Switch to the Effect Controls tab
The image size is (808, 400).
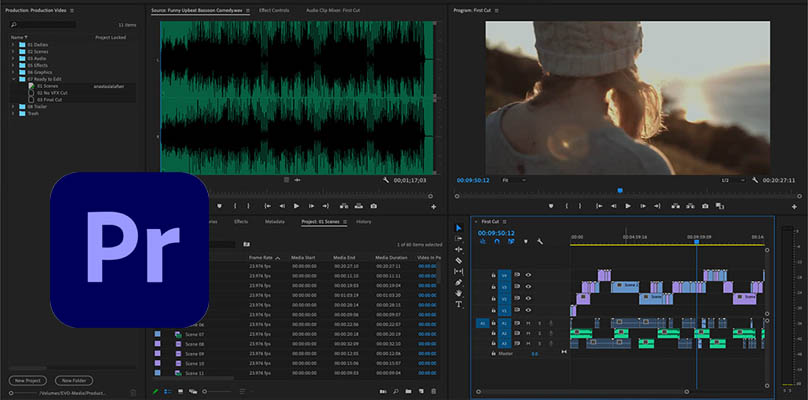pyautogui.click(x=274, y=10)
